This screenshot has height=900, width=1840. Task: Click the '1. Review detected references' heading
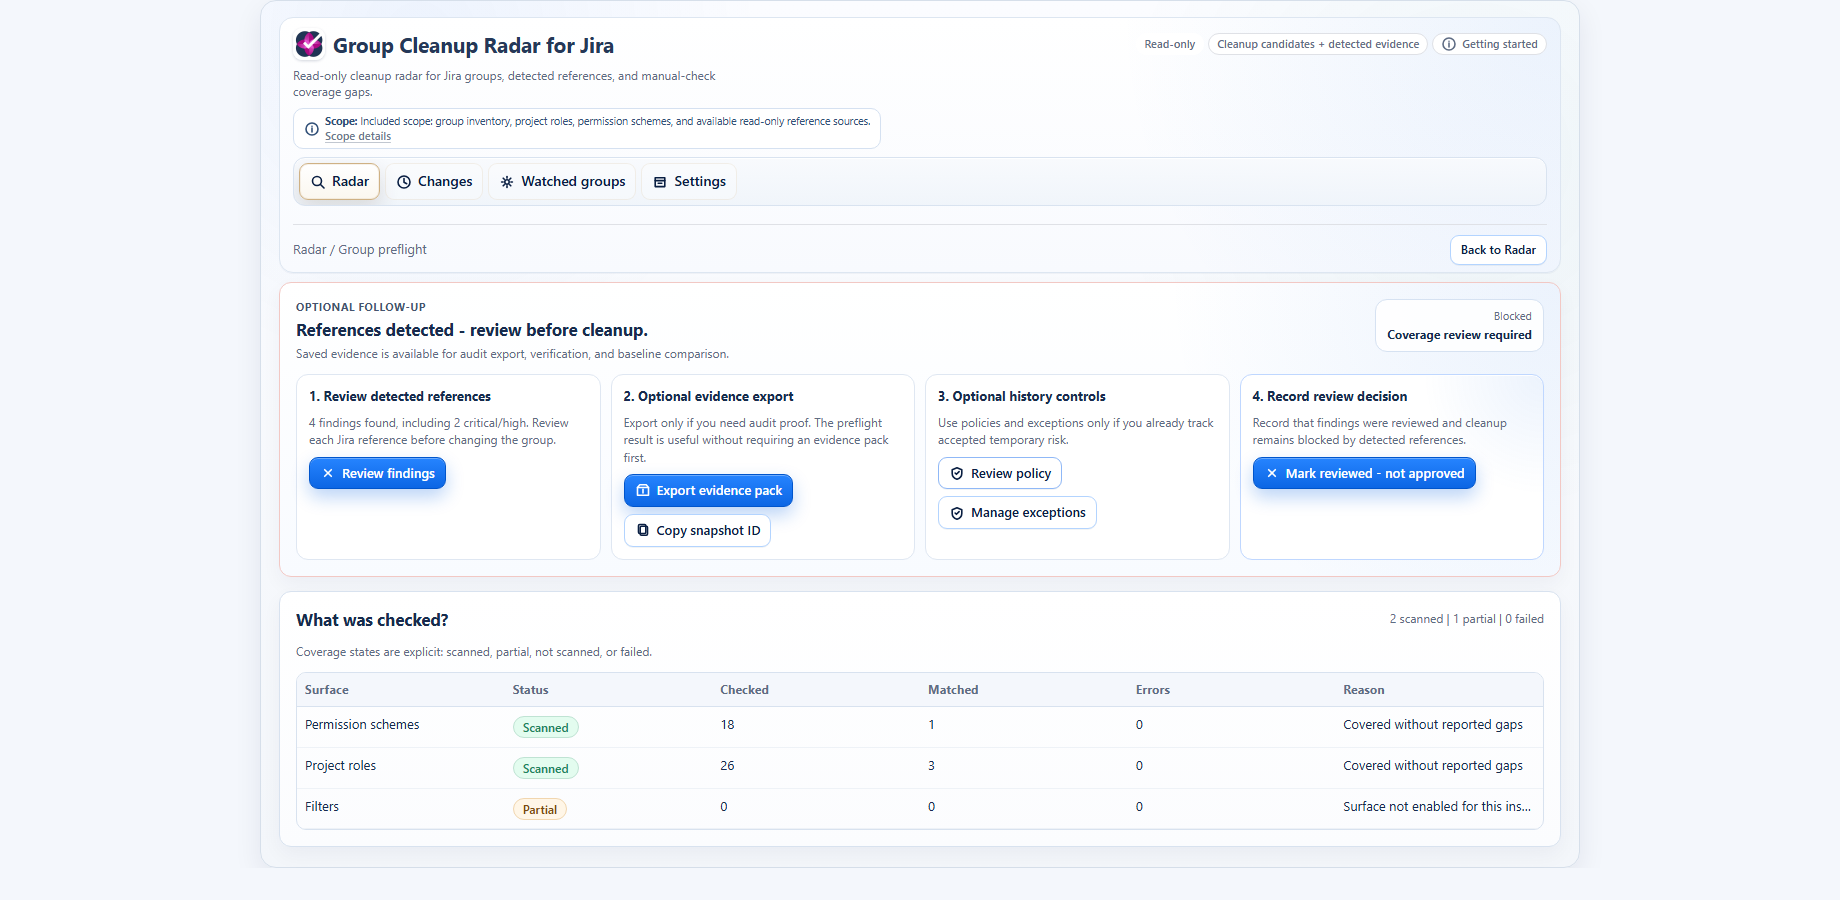[x=400, y=397]
